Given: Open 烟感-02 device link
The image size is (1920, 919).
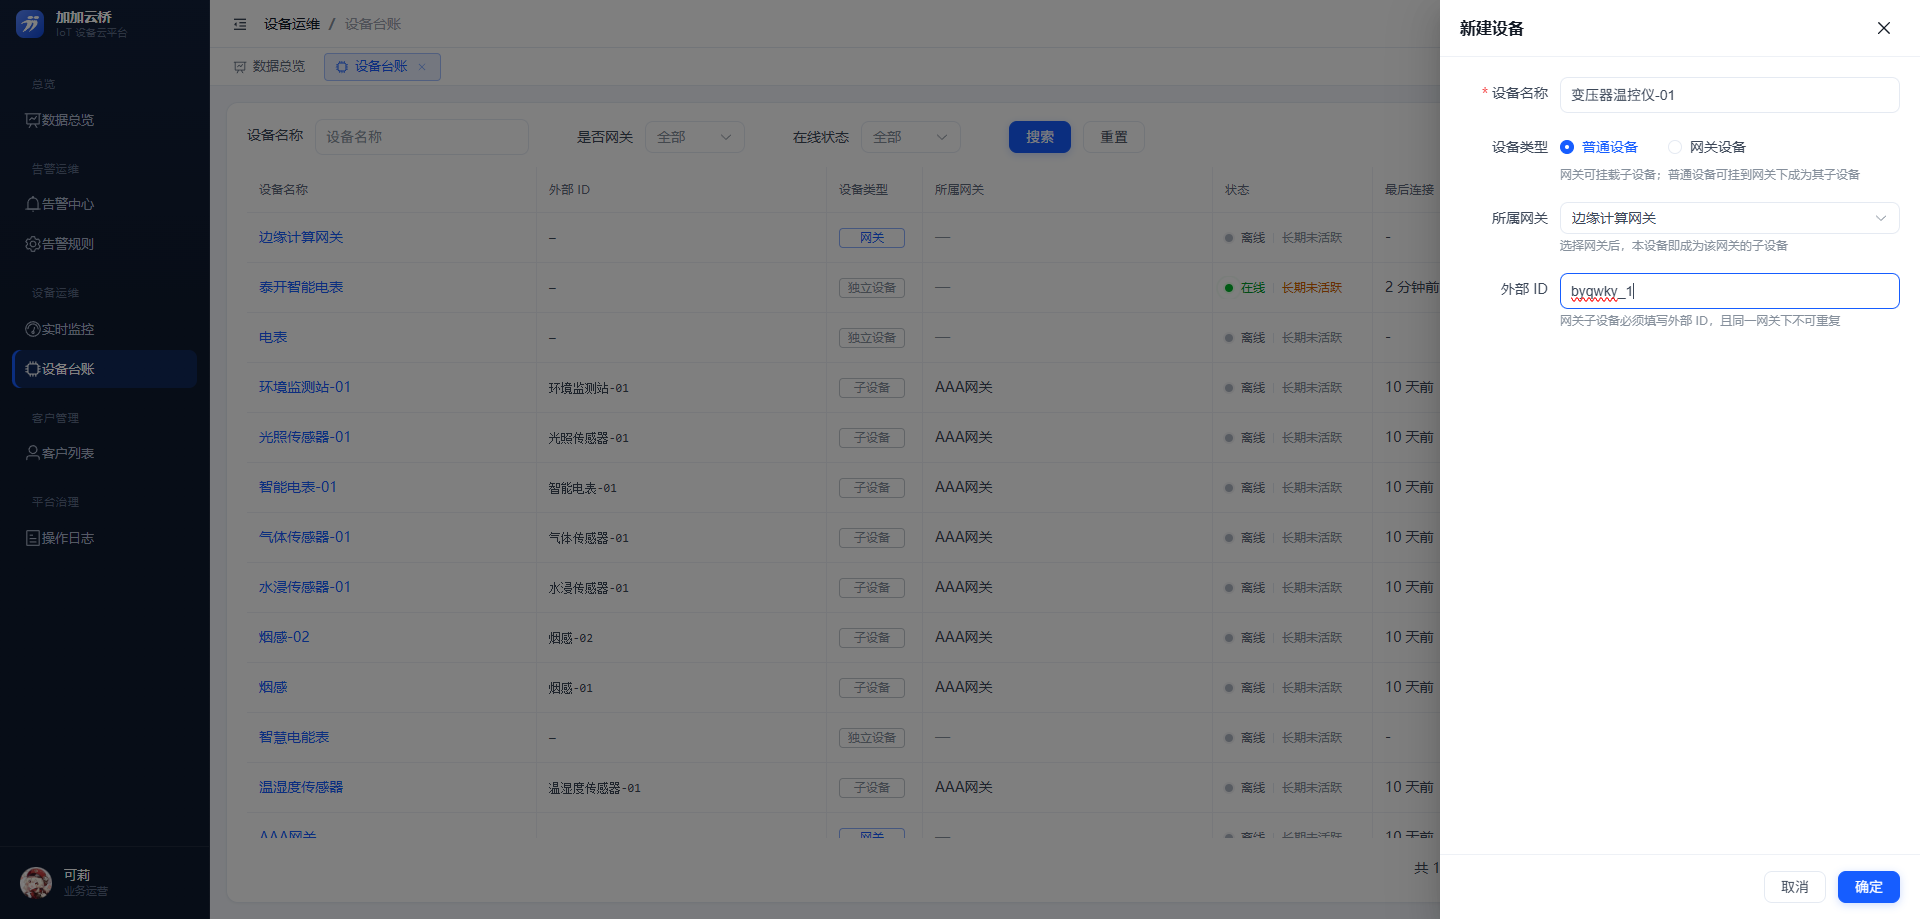Looking at the screenshot, I should [x=284, y=637].
